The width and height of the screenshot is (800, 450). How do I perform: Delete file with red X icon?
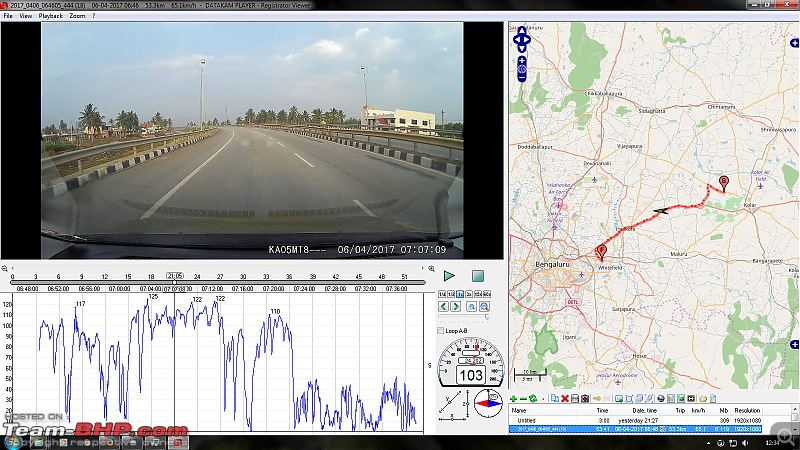(x=565, y=398)
